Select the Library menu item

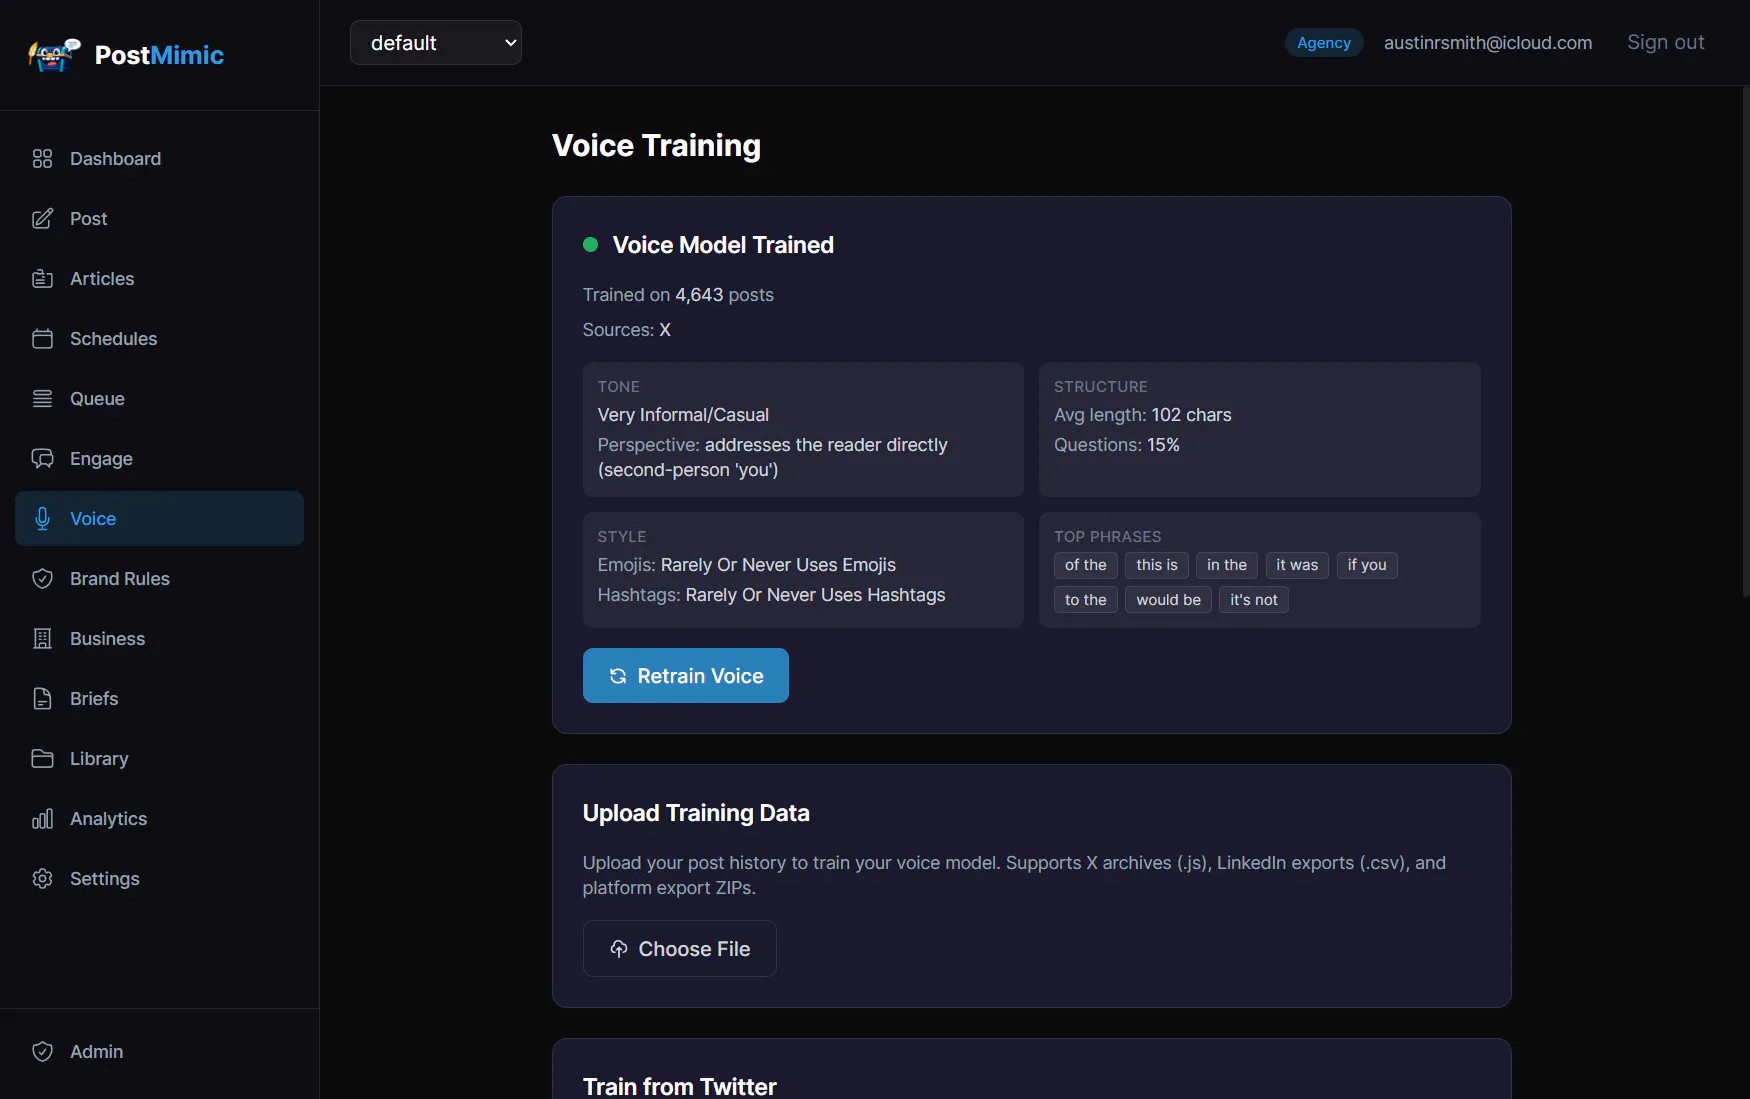point(159,759)
